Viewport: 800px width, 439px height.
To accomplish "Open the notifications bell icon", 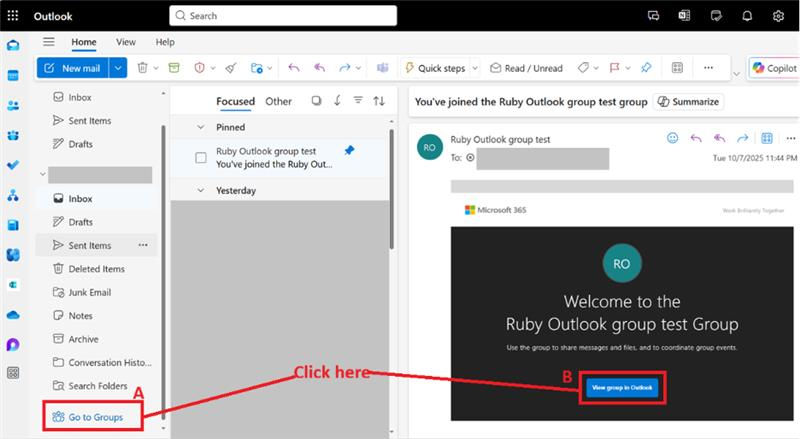I will tap(747, 16).
